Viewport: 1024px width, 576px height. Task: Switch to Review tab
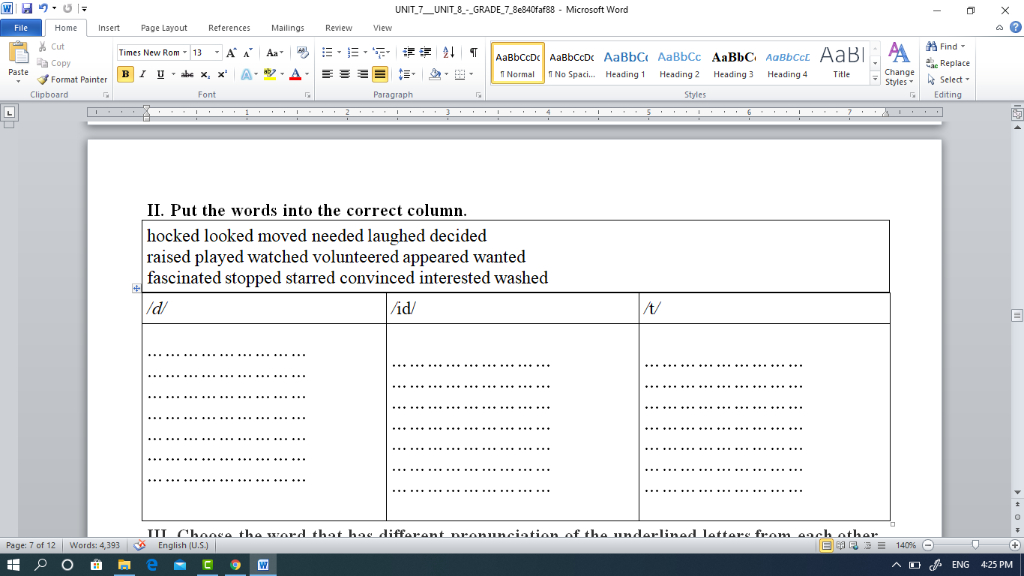(339, 28)
